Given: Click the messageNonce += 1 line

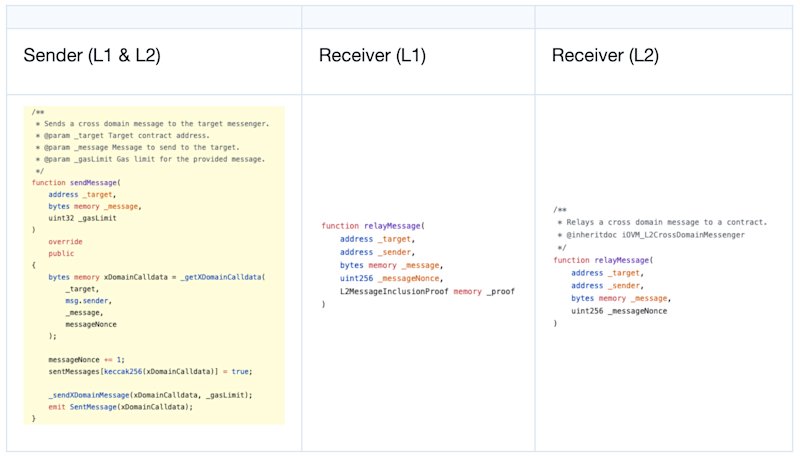Looking at the screenshot, I should pyautogui.click(x=86, y=360).
